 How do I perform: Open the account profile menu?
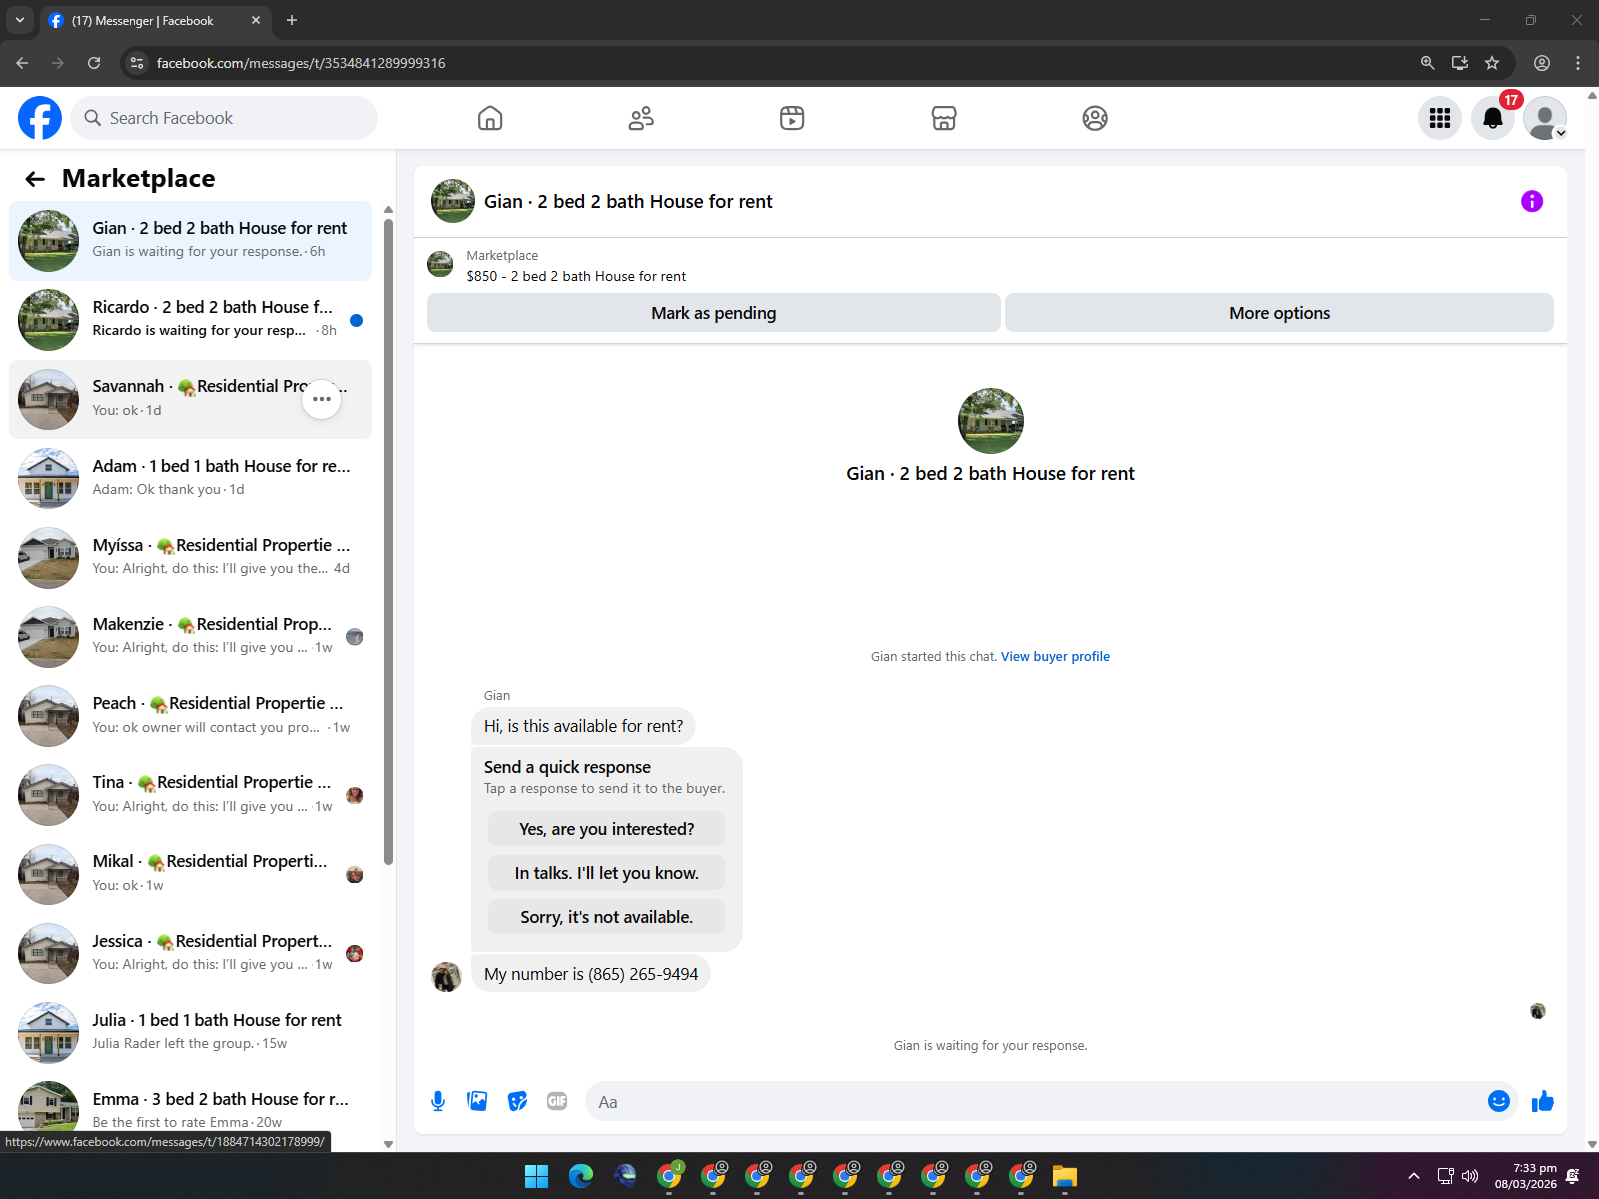(1545, 118)
